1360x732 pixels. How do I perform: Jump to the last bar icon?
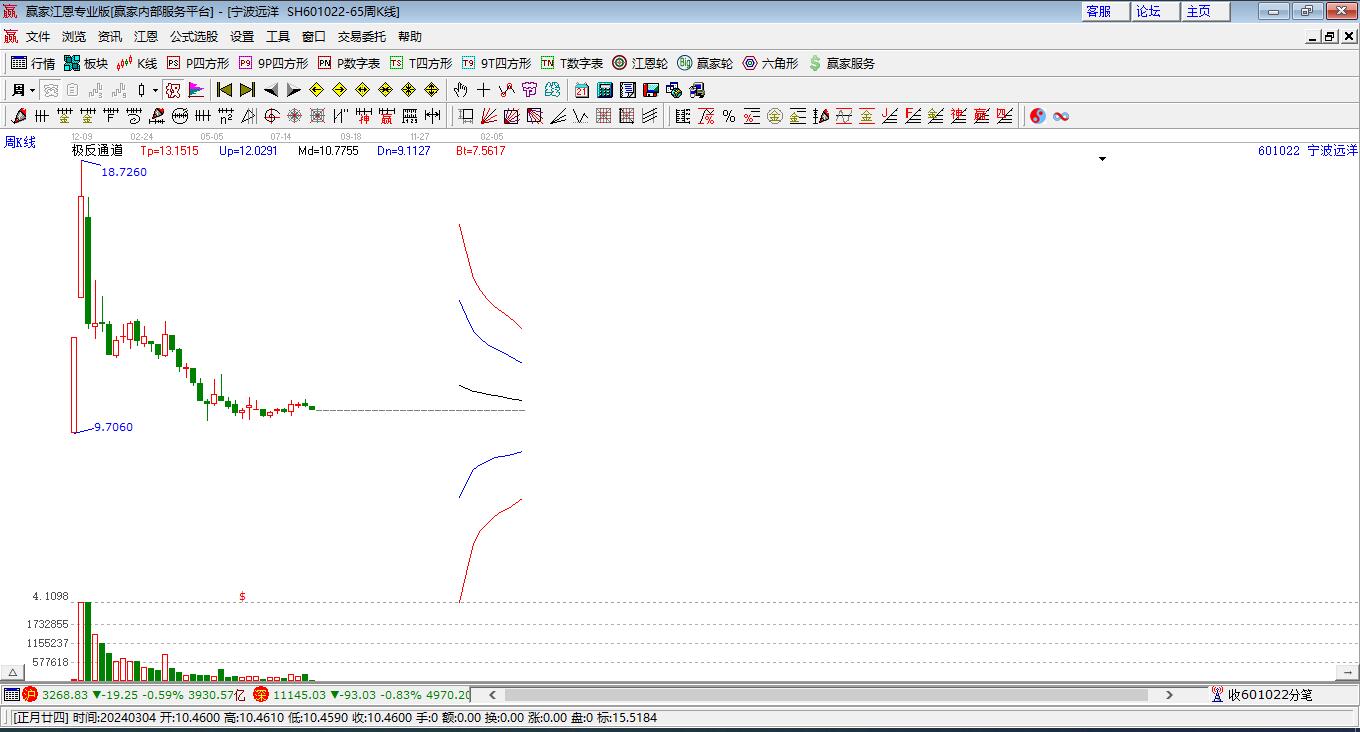click(x=247, y=90)
